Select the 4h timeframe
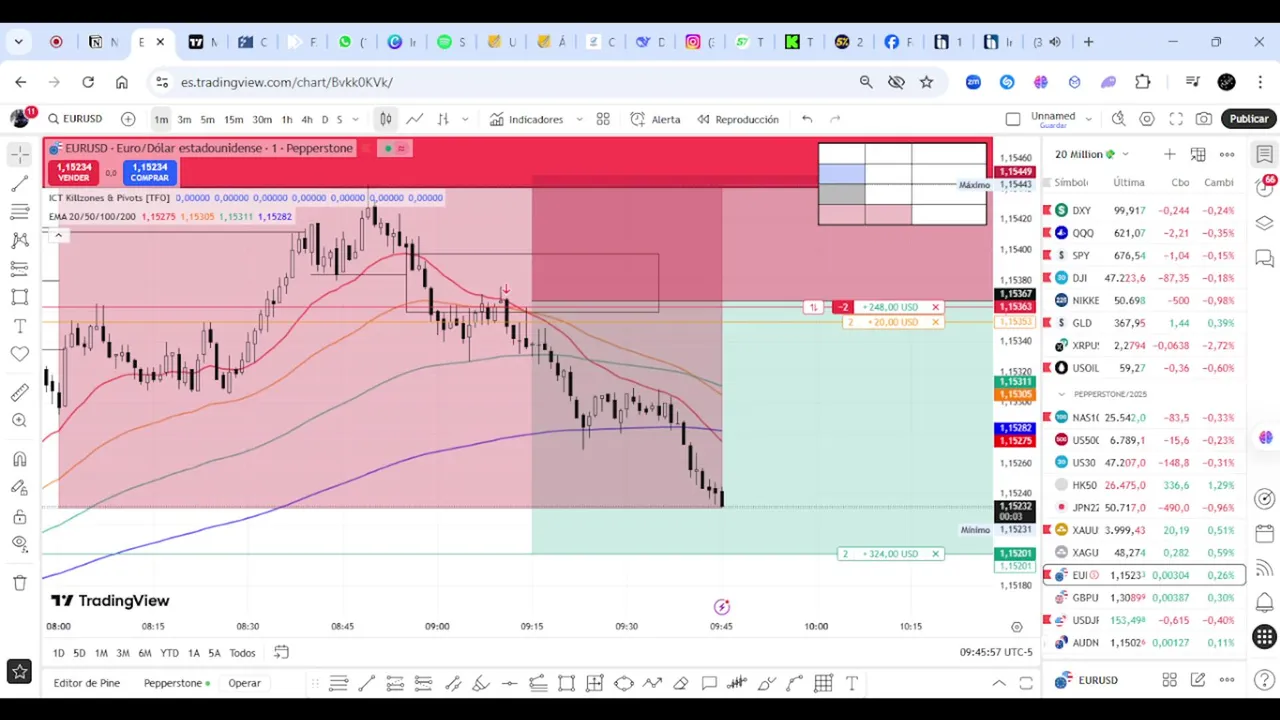1280x720 pixels. point(307,120)
